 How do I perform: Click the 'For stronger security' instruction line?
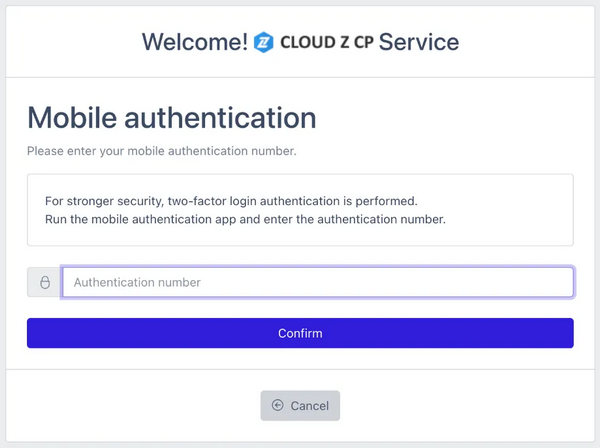[231, 201]
